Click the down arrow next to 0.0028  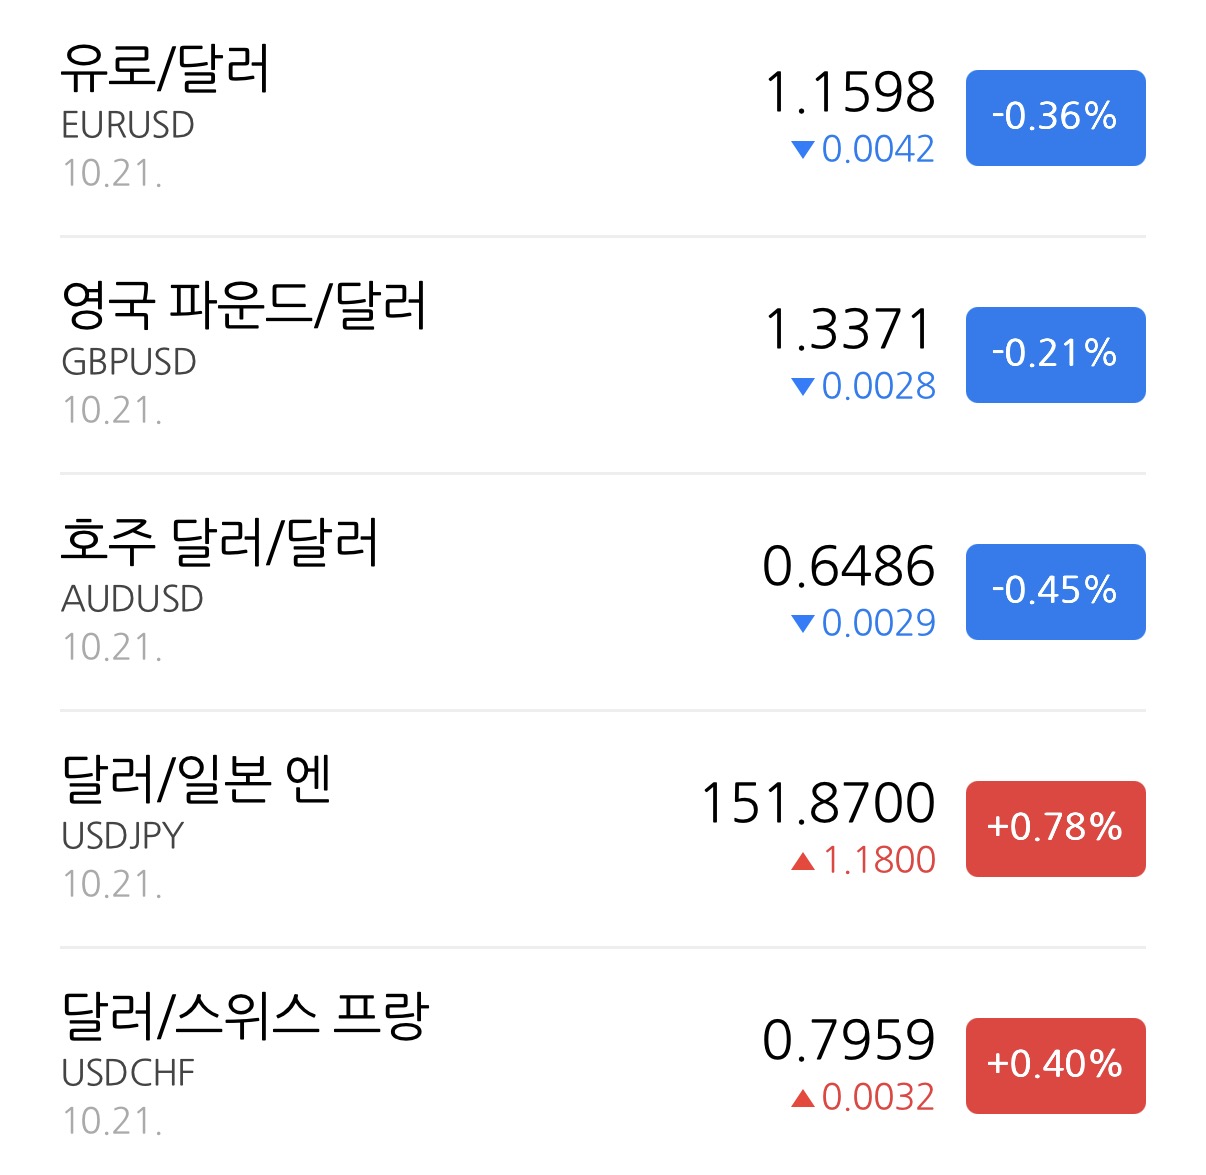(x=803, y=387)
